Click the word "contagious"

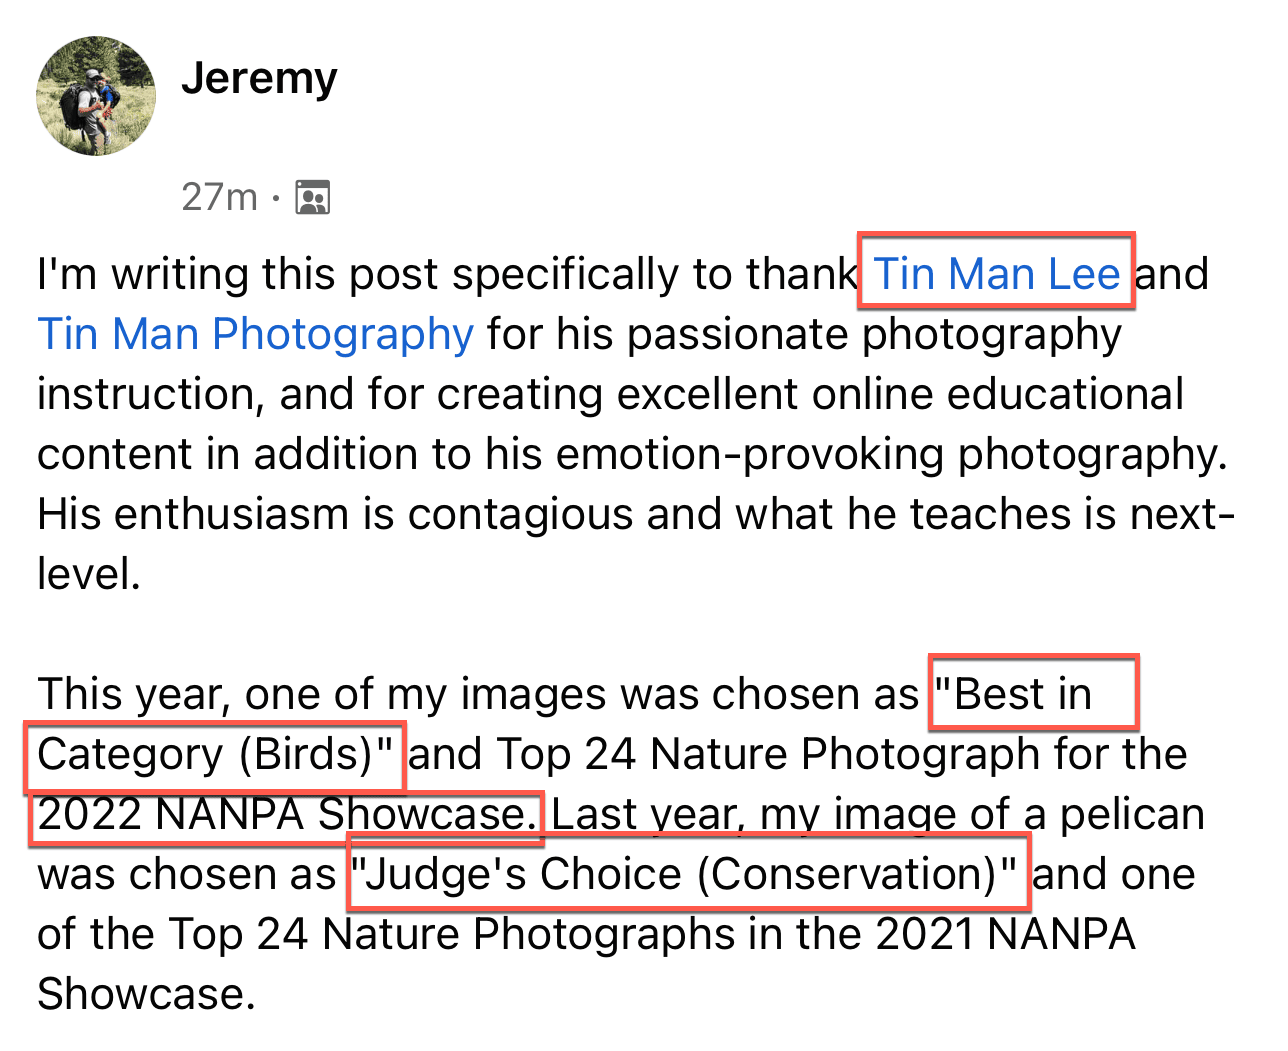pos(520,514)
